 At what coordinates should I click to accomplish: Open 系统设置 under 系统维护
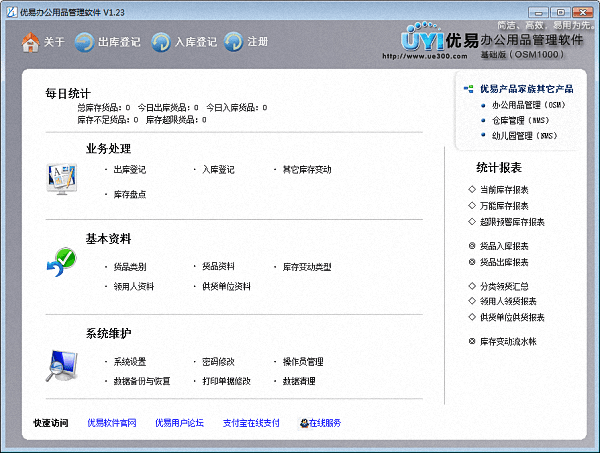click(129, 361)
